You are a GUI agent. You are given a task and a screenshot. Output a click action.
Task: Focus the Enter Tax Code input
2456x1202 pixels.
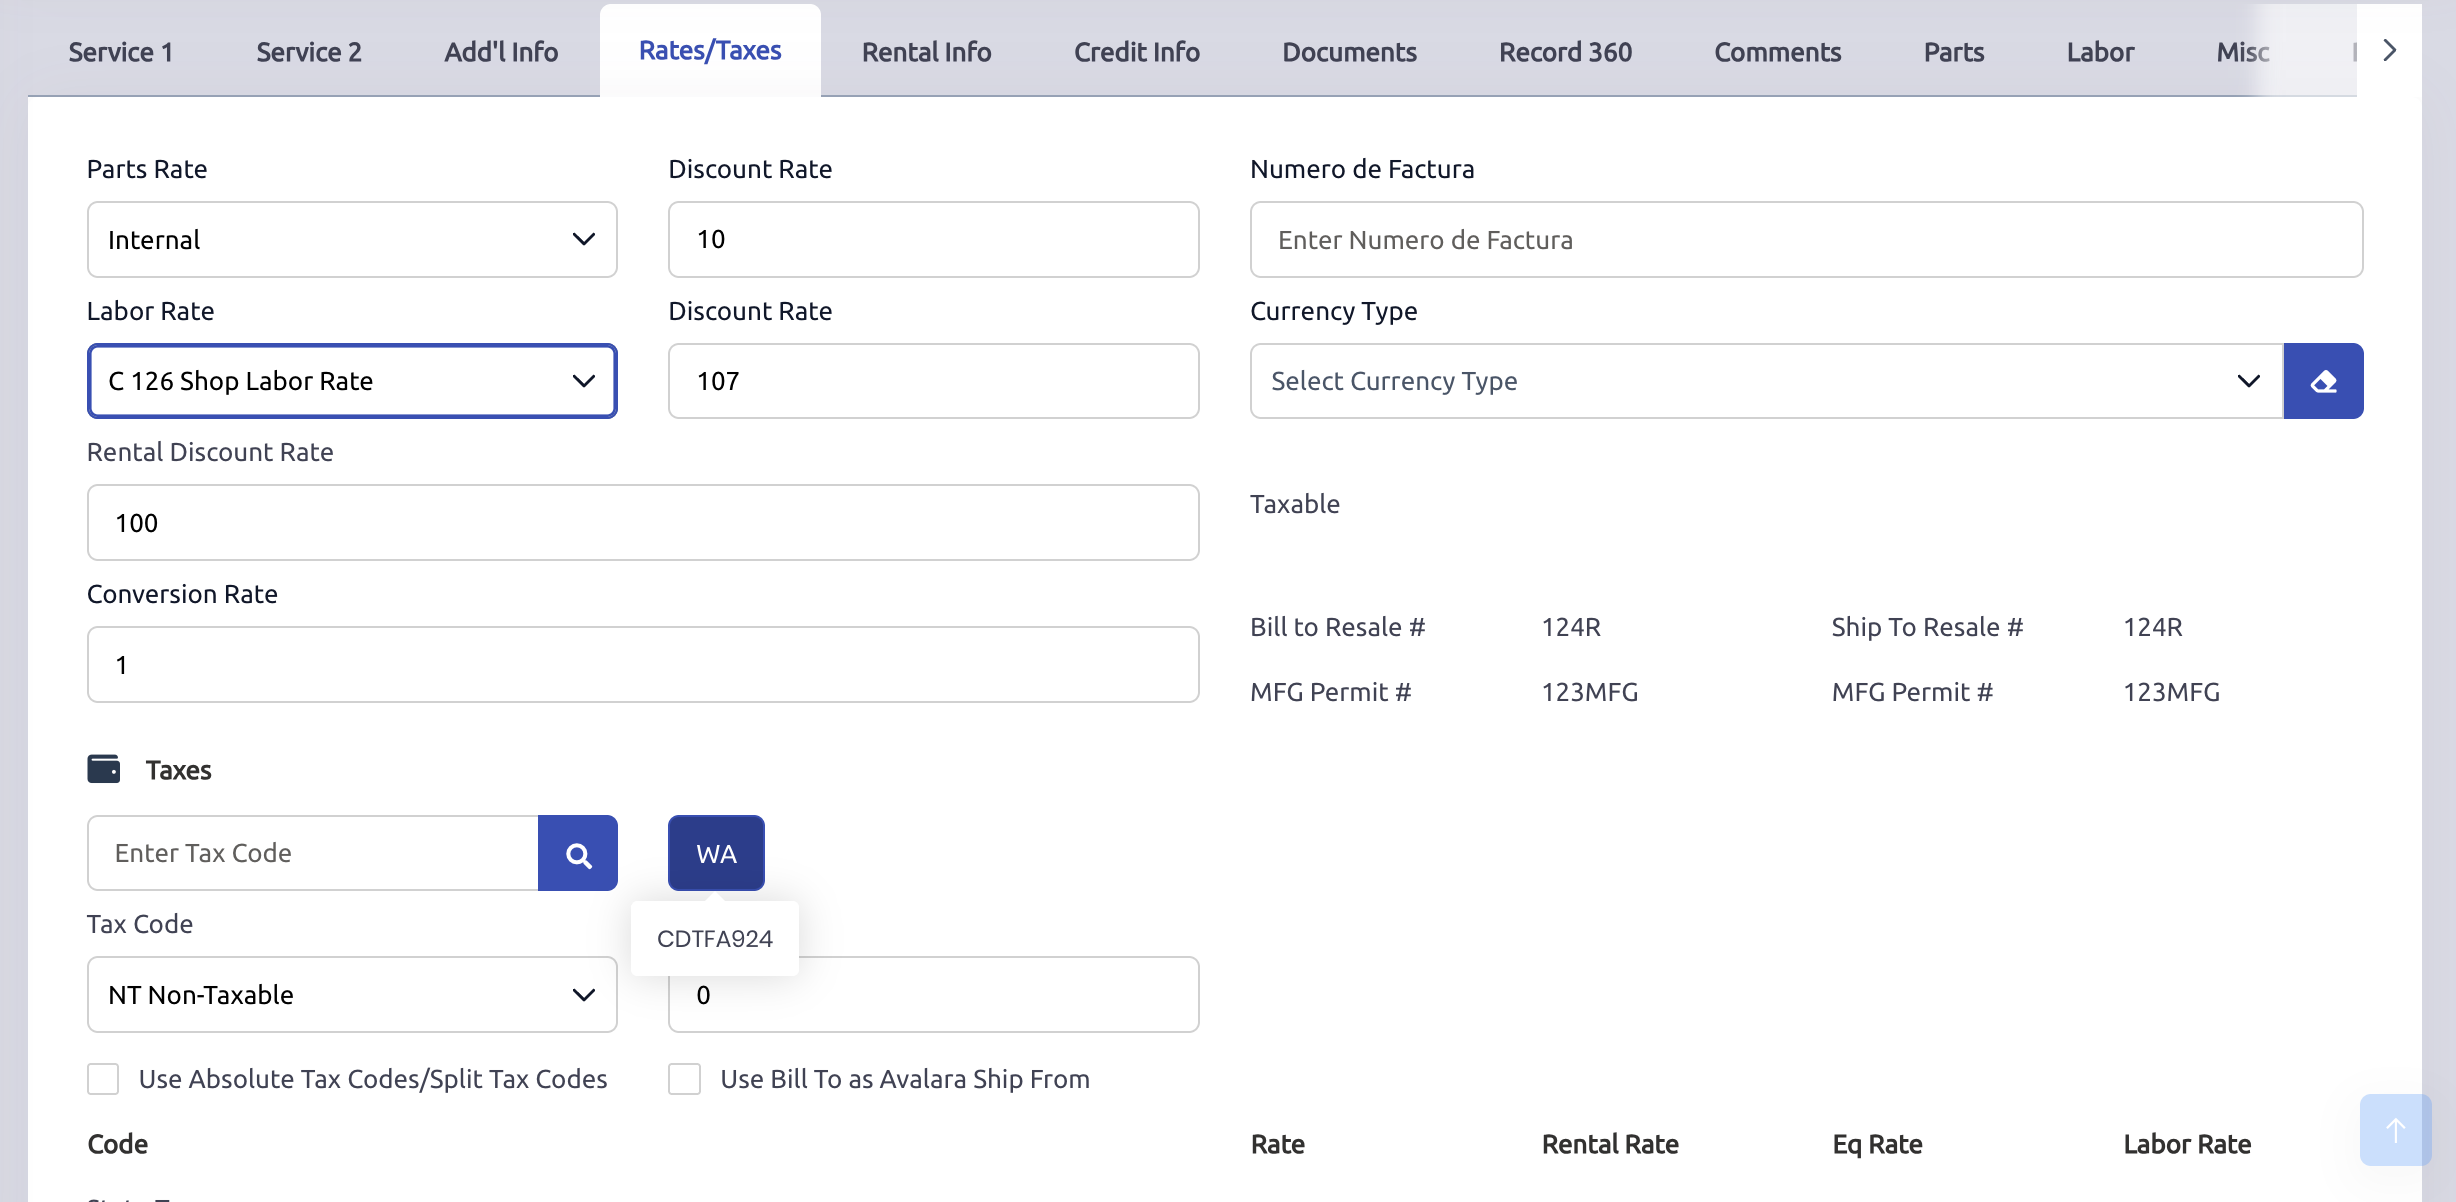[313, 853]
